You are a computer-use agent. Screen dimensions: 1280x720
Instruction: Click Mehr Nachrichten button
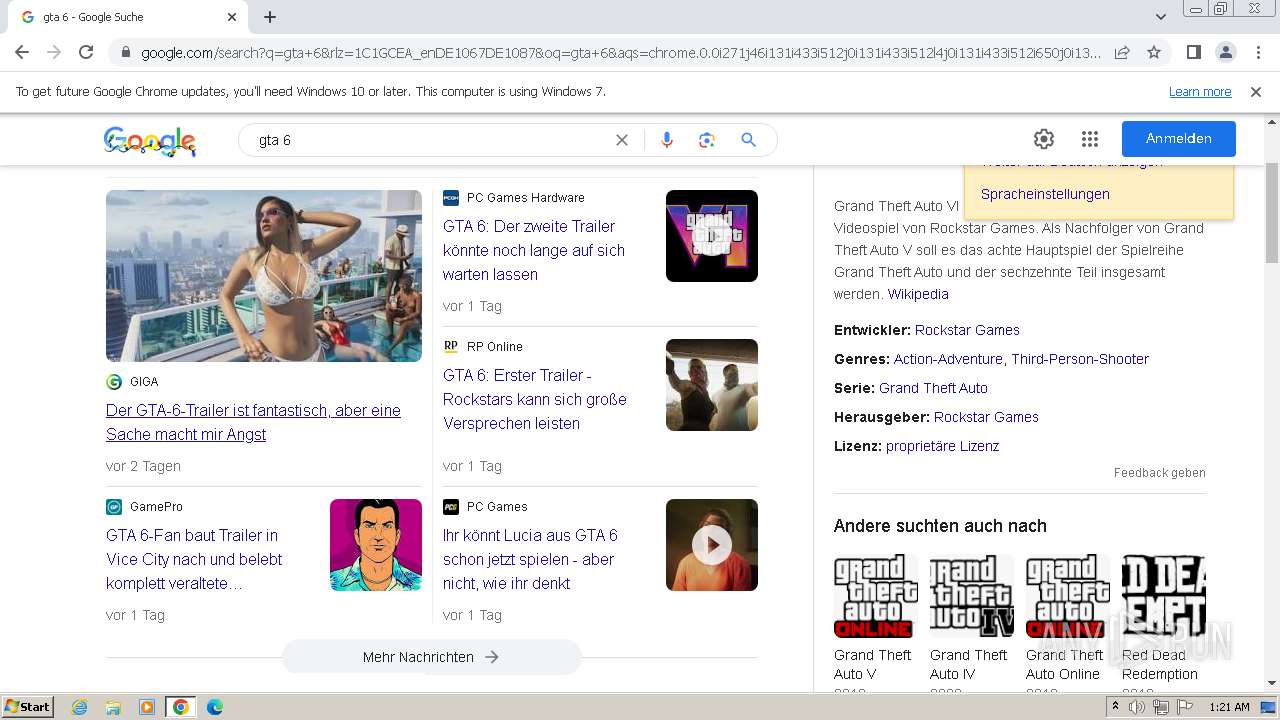[431, 657]
